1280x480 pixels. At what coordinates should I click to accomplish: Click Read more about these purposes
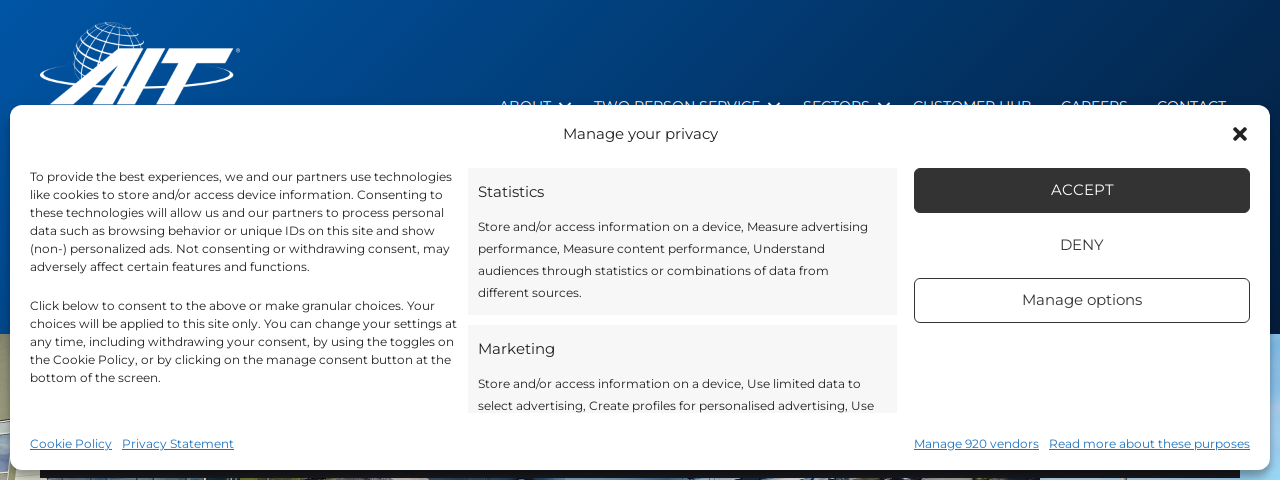[x=1149, y=444]
